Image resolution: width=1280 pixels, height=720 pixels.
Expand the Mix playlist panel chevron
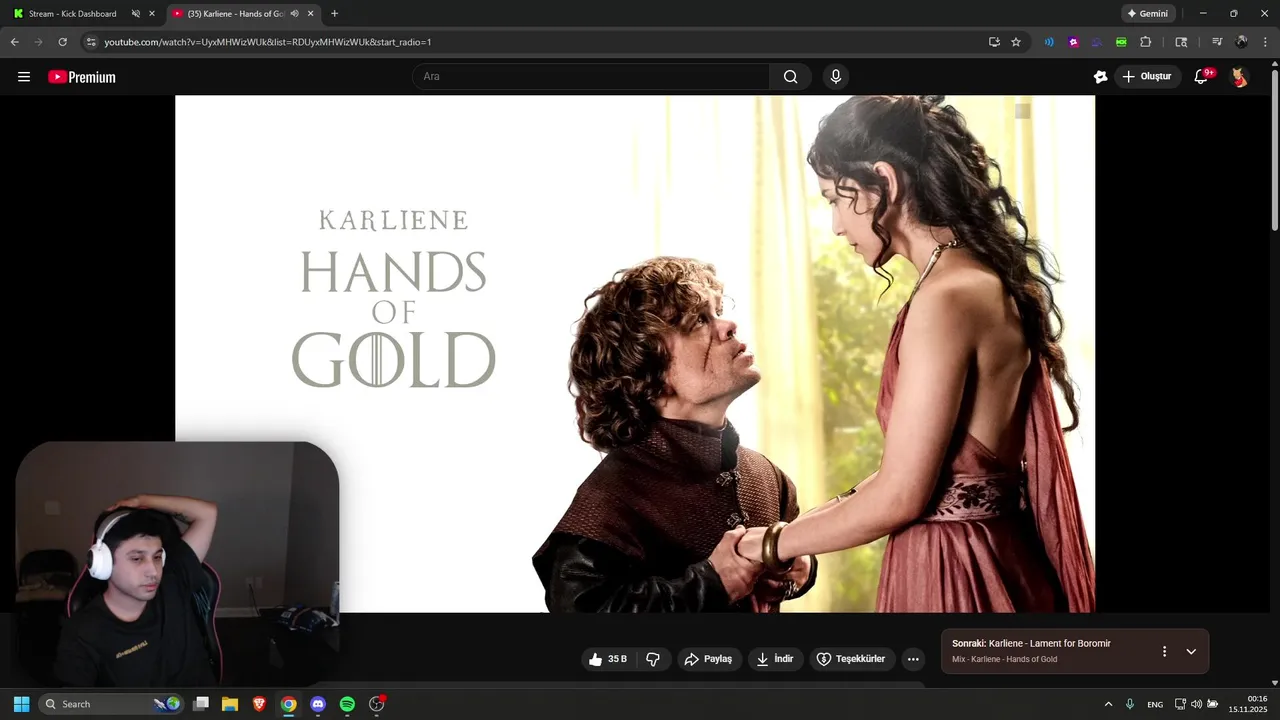click(1191, 651)
